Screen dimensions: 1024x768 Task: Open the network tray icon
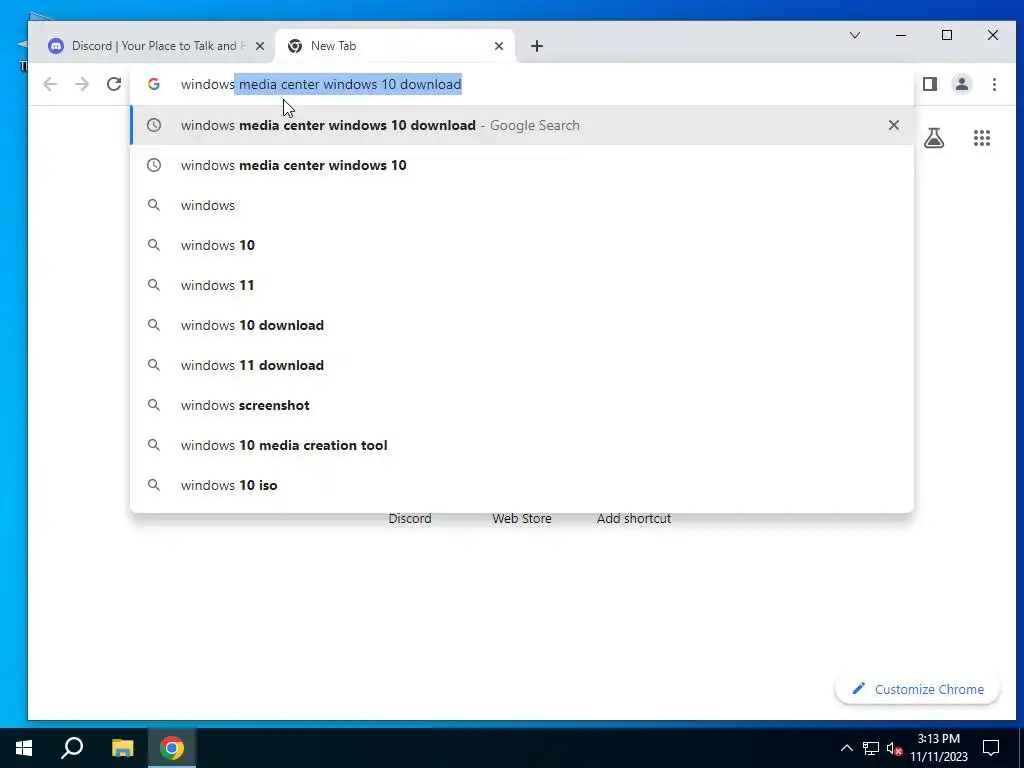(871, 748)
